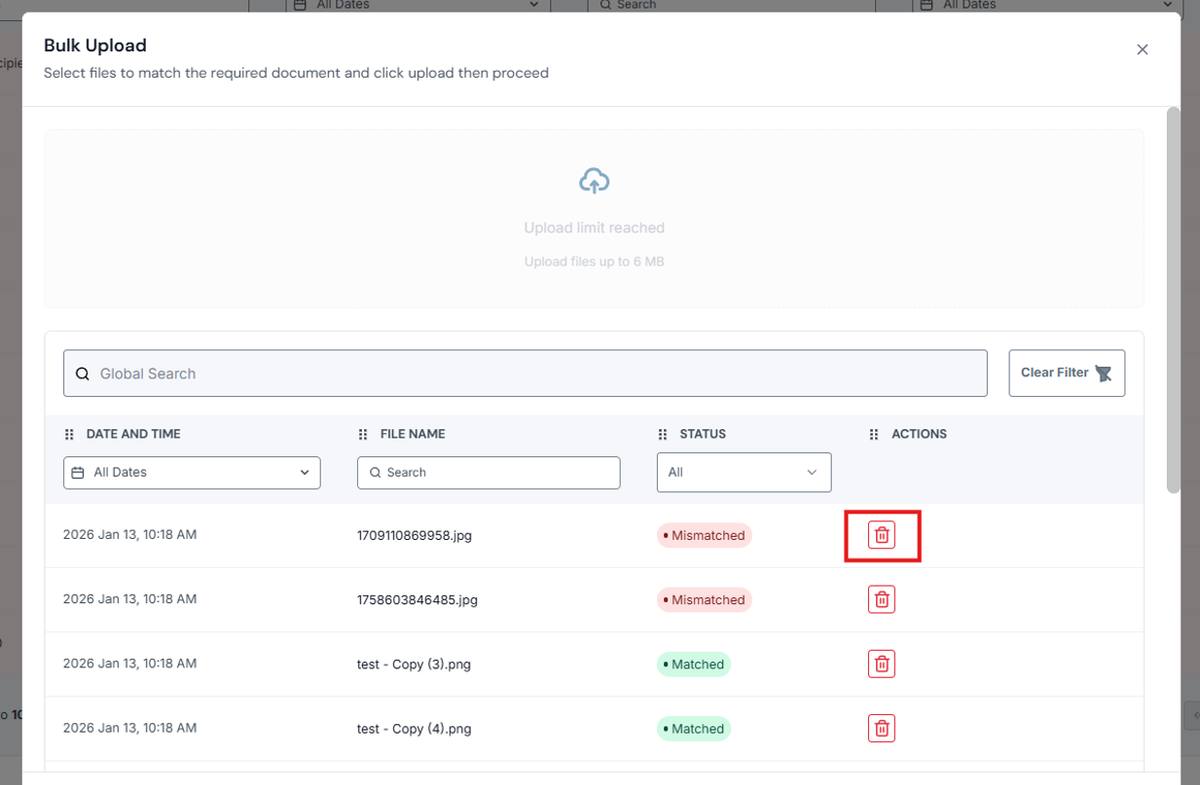Click Matched badge for test - Copy (4).png
1200x785 pixels.
pyautogui.click(x=694, y=729)
